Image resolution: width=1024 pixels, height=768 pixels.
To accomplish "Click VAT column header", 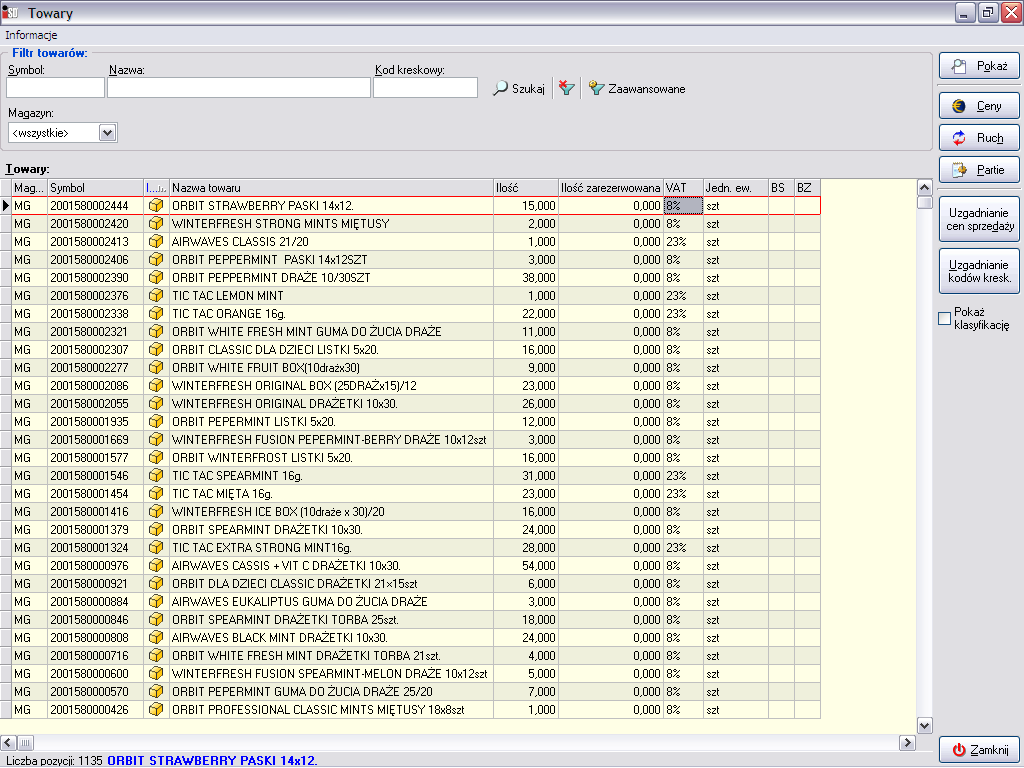I will [x=684, y=188].
